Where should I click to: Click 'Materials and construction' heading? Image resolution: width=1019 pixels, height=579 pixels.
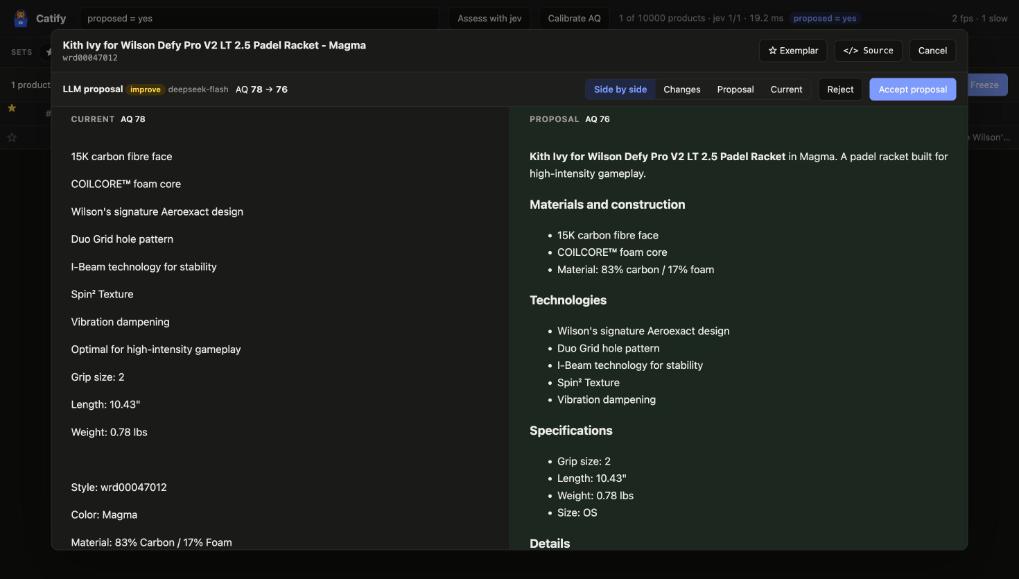pos(607,205)
